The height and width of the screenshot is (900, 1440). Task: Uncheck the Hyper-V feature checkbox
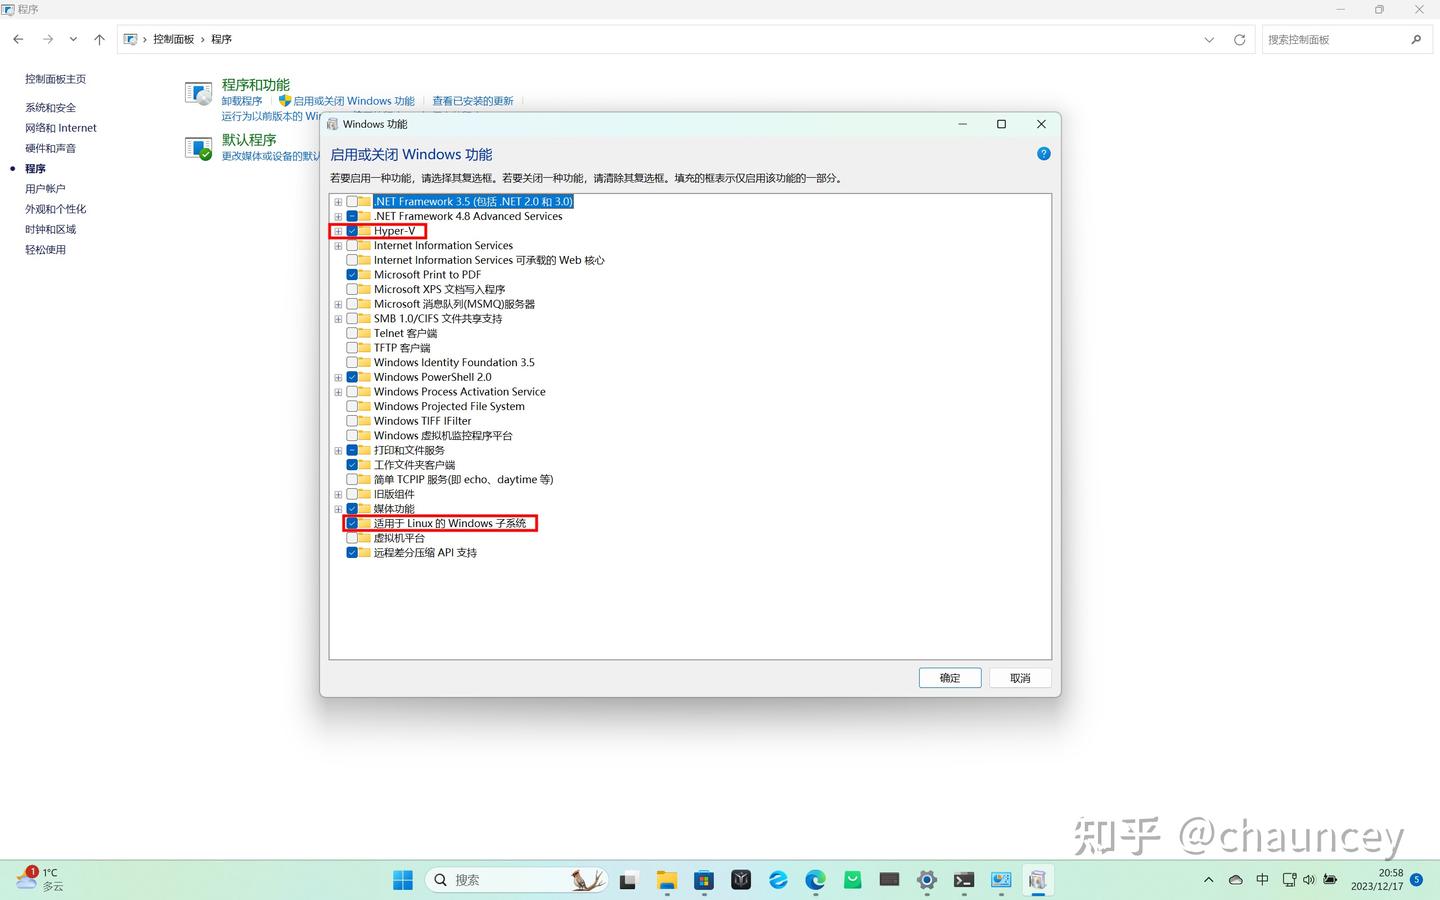[352, 230]
